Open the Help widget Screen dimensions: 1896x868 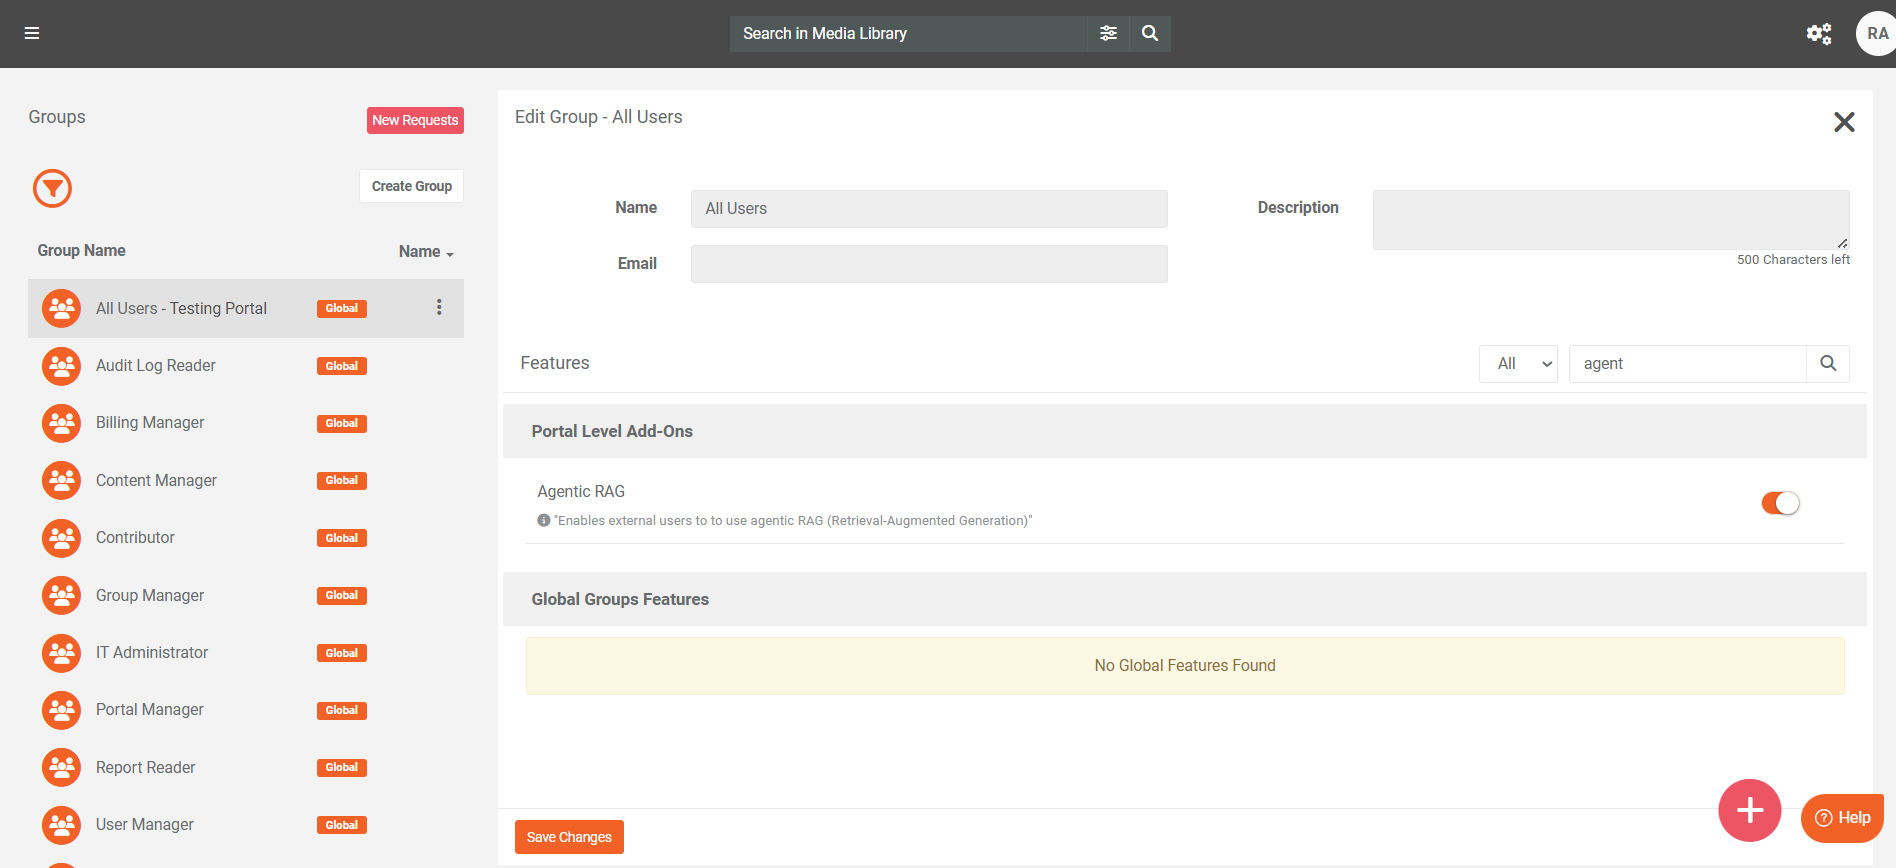pos(1842,818)
